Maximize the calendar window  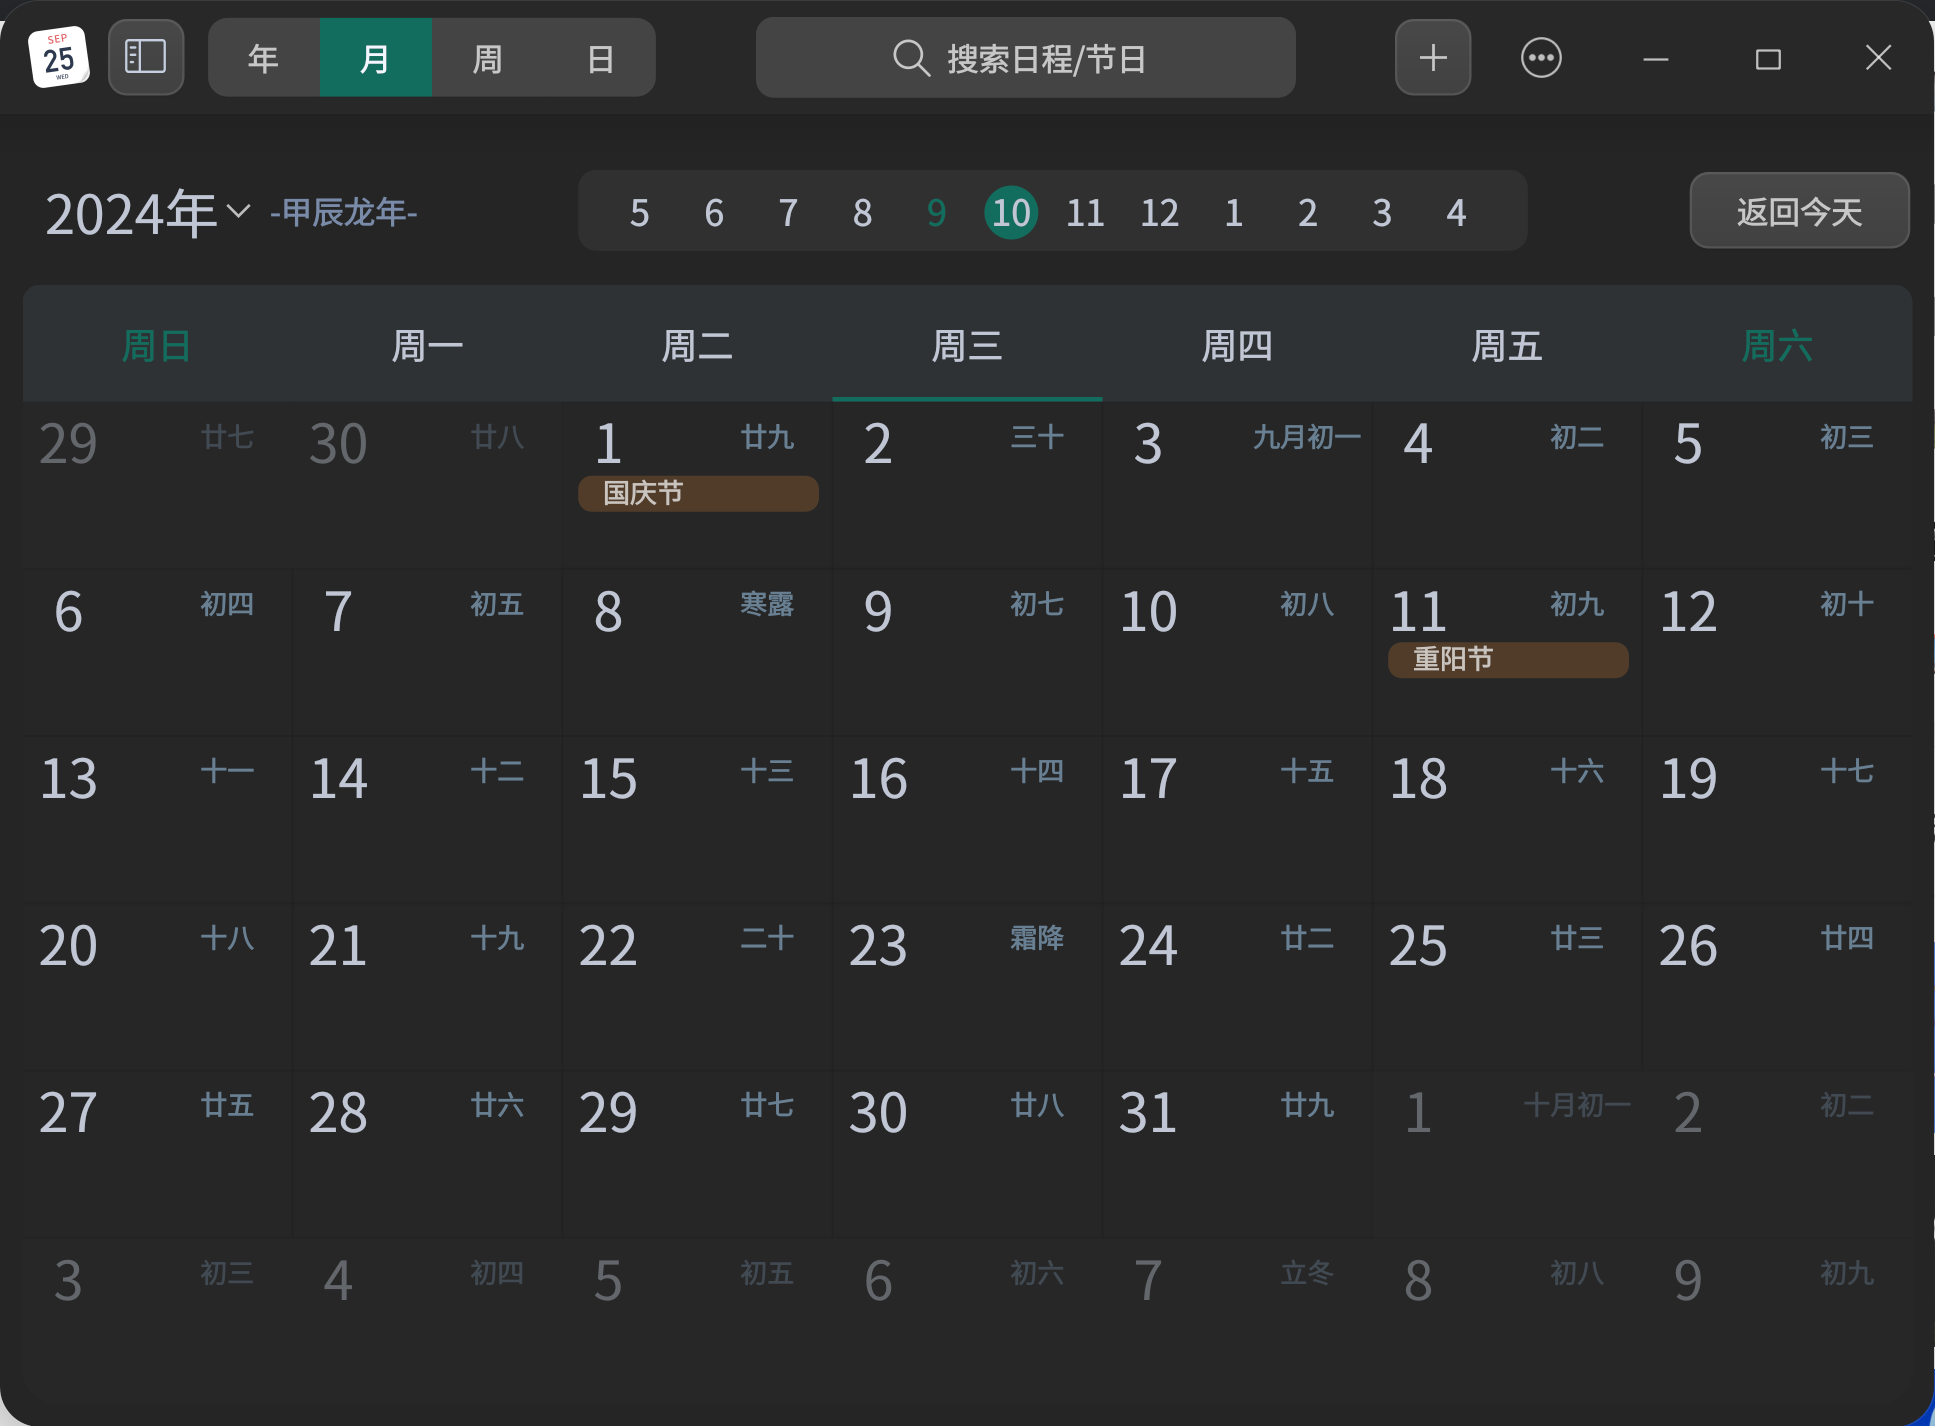pyautogui.click(x=1767, y=59)
